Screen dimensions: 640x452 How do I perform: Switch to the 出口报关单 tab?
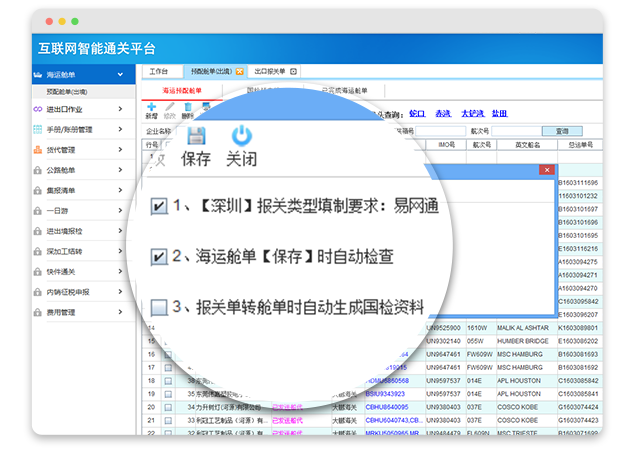[269, 72]
